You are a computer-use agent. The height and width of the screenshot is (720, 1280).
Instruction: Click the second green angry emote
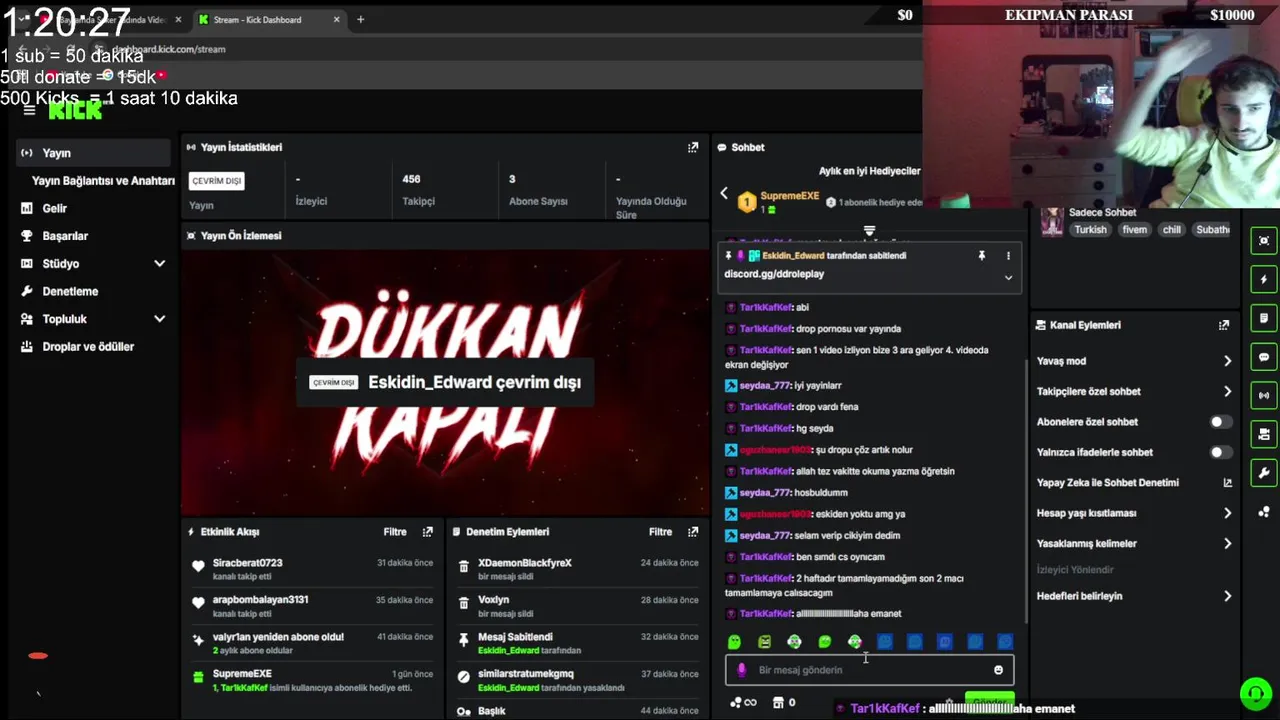764,642
